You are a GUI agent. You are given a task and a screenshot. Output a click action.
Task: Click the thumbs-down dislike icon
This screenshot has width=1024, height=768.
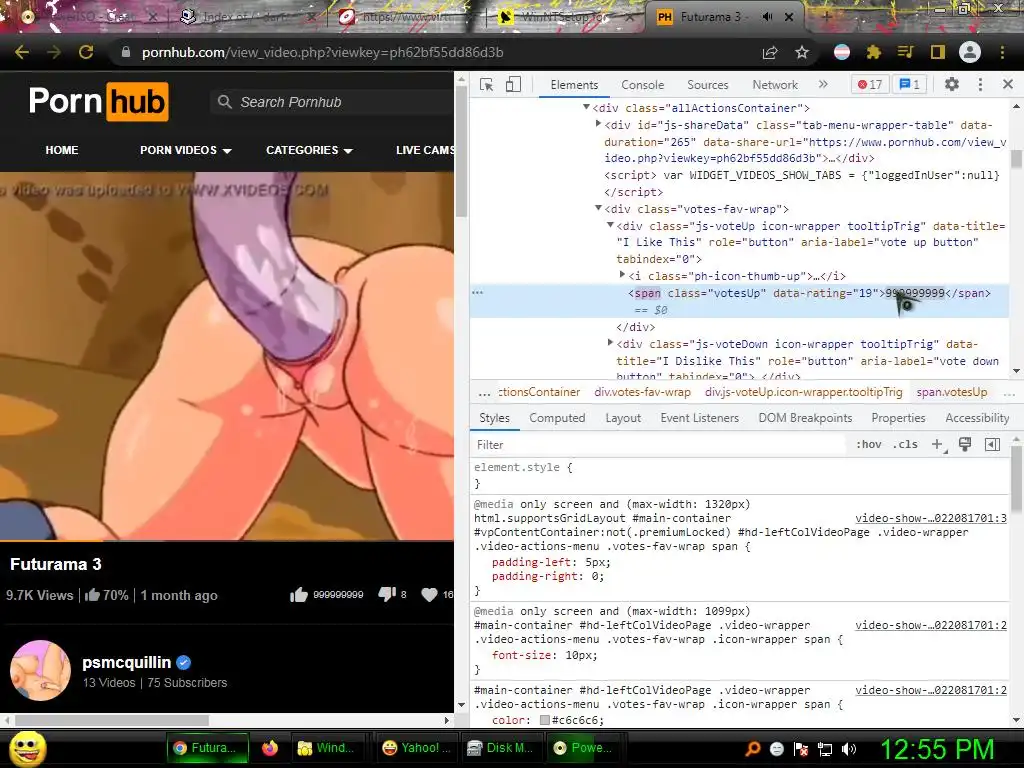point(387,594)
